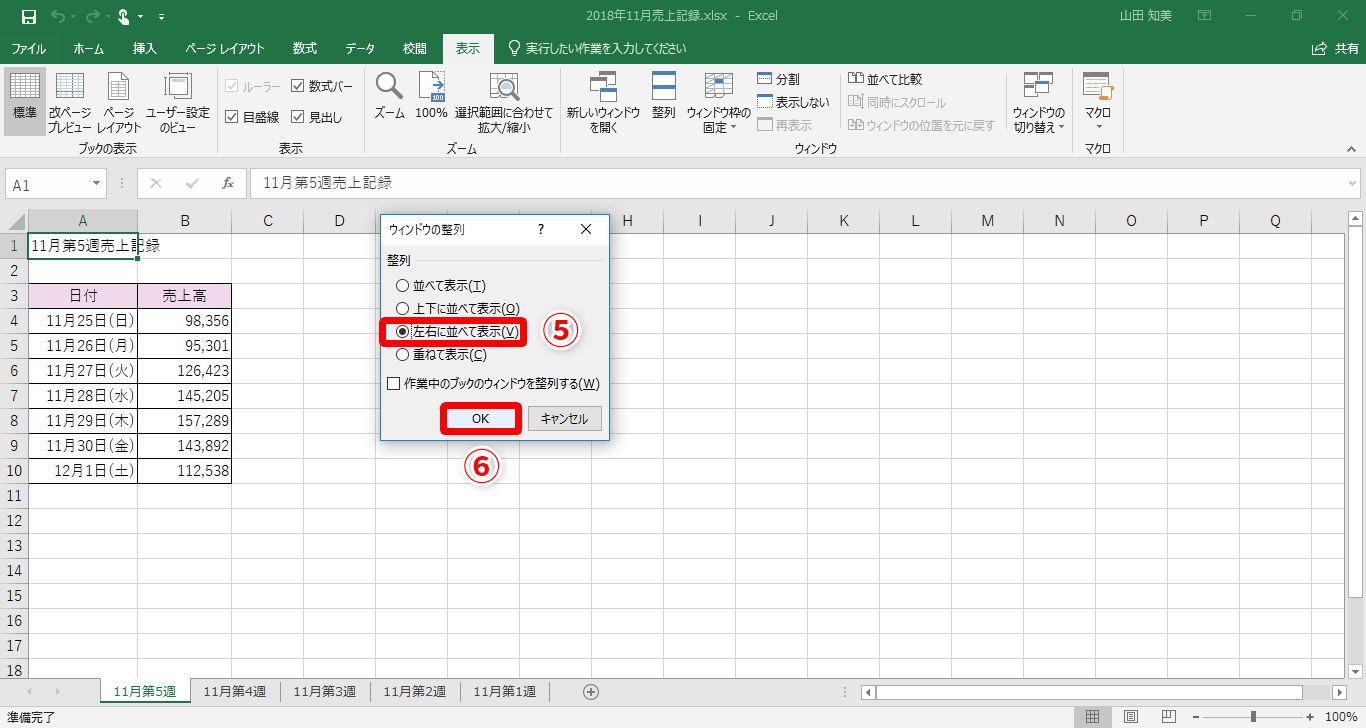Open the 11月第4週 sheet tab
Image resolution: width=1366 pixels, height=728 pixels.
(235, 691)
